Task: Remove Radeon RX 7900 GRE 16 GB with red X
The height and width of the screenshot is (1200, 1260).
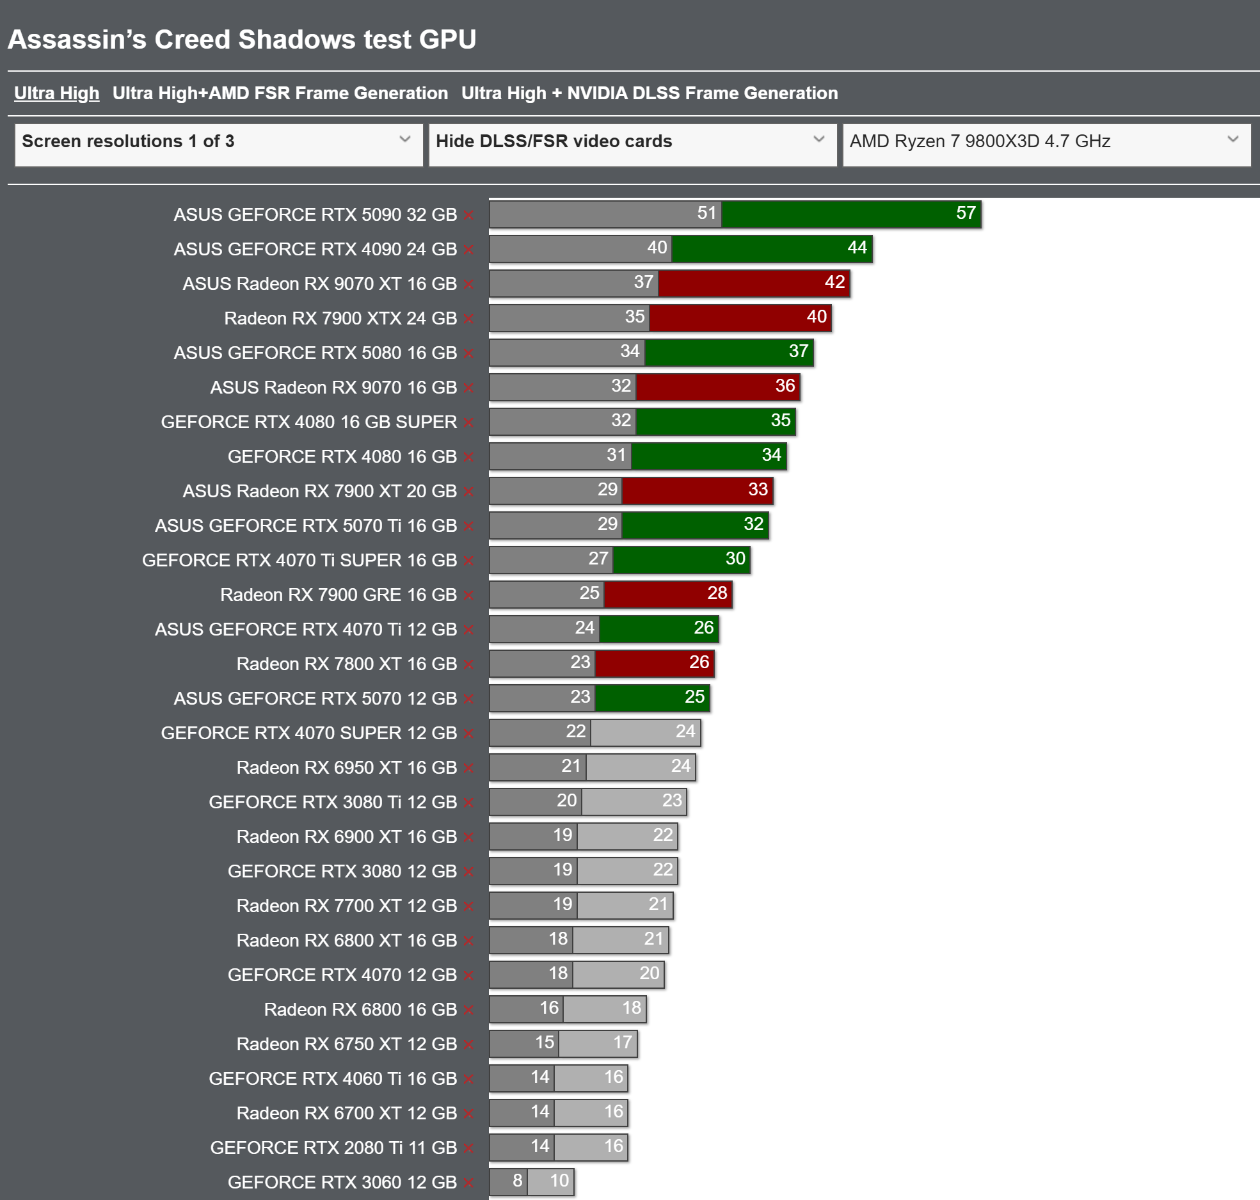Action: [468, 595]
